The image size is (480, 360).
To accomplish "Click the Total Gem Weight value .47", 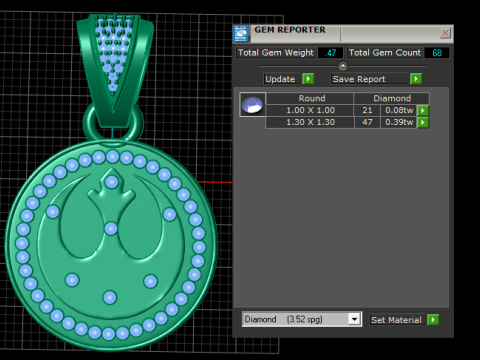I will click(x=330, y=53).
